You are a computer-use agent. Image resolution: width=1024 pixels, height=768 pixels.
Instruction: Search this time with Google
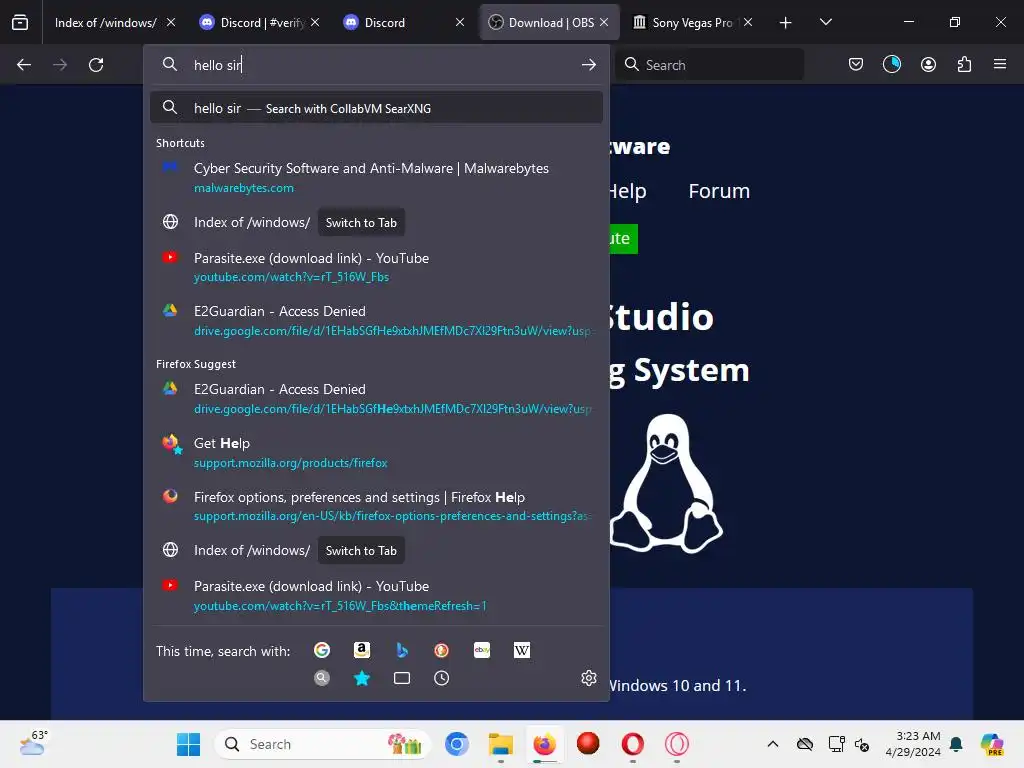tap(322, 650)
